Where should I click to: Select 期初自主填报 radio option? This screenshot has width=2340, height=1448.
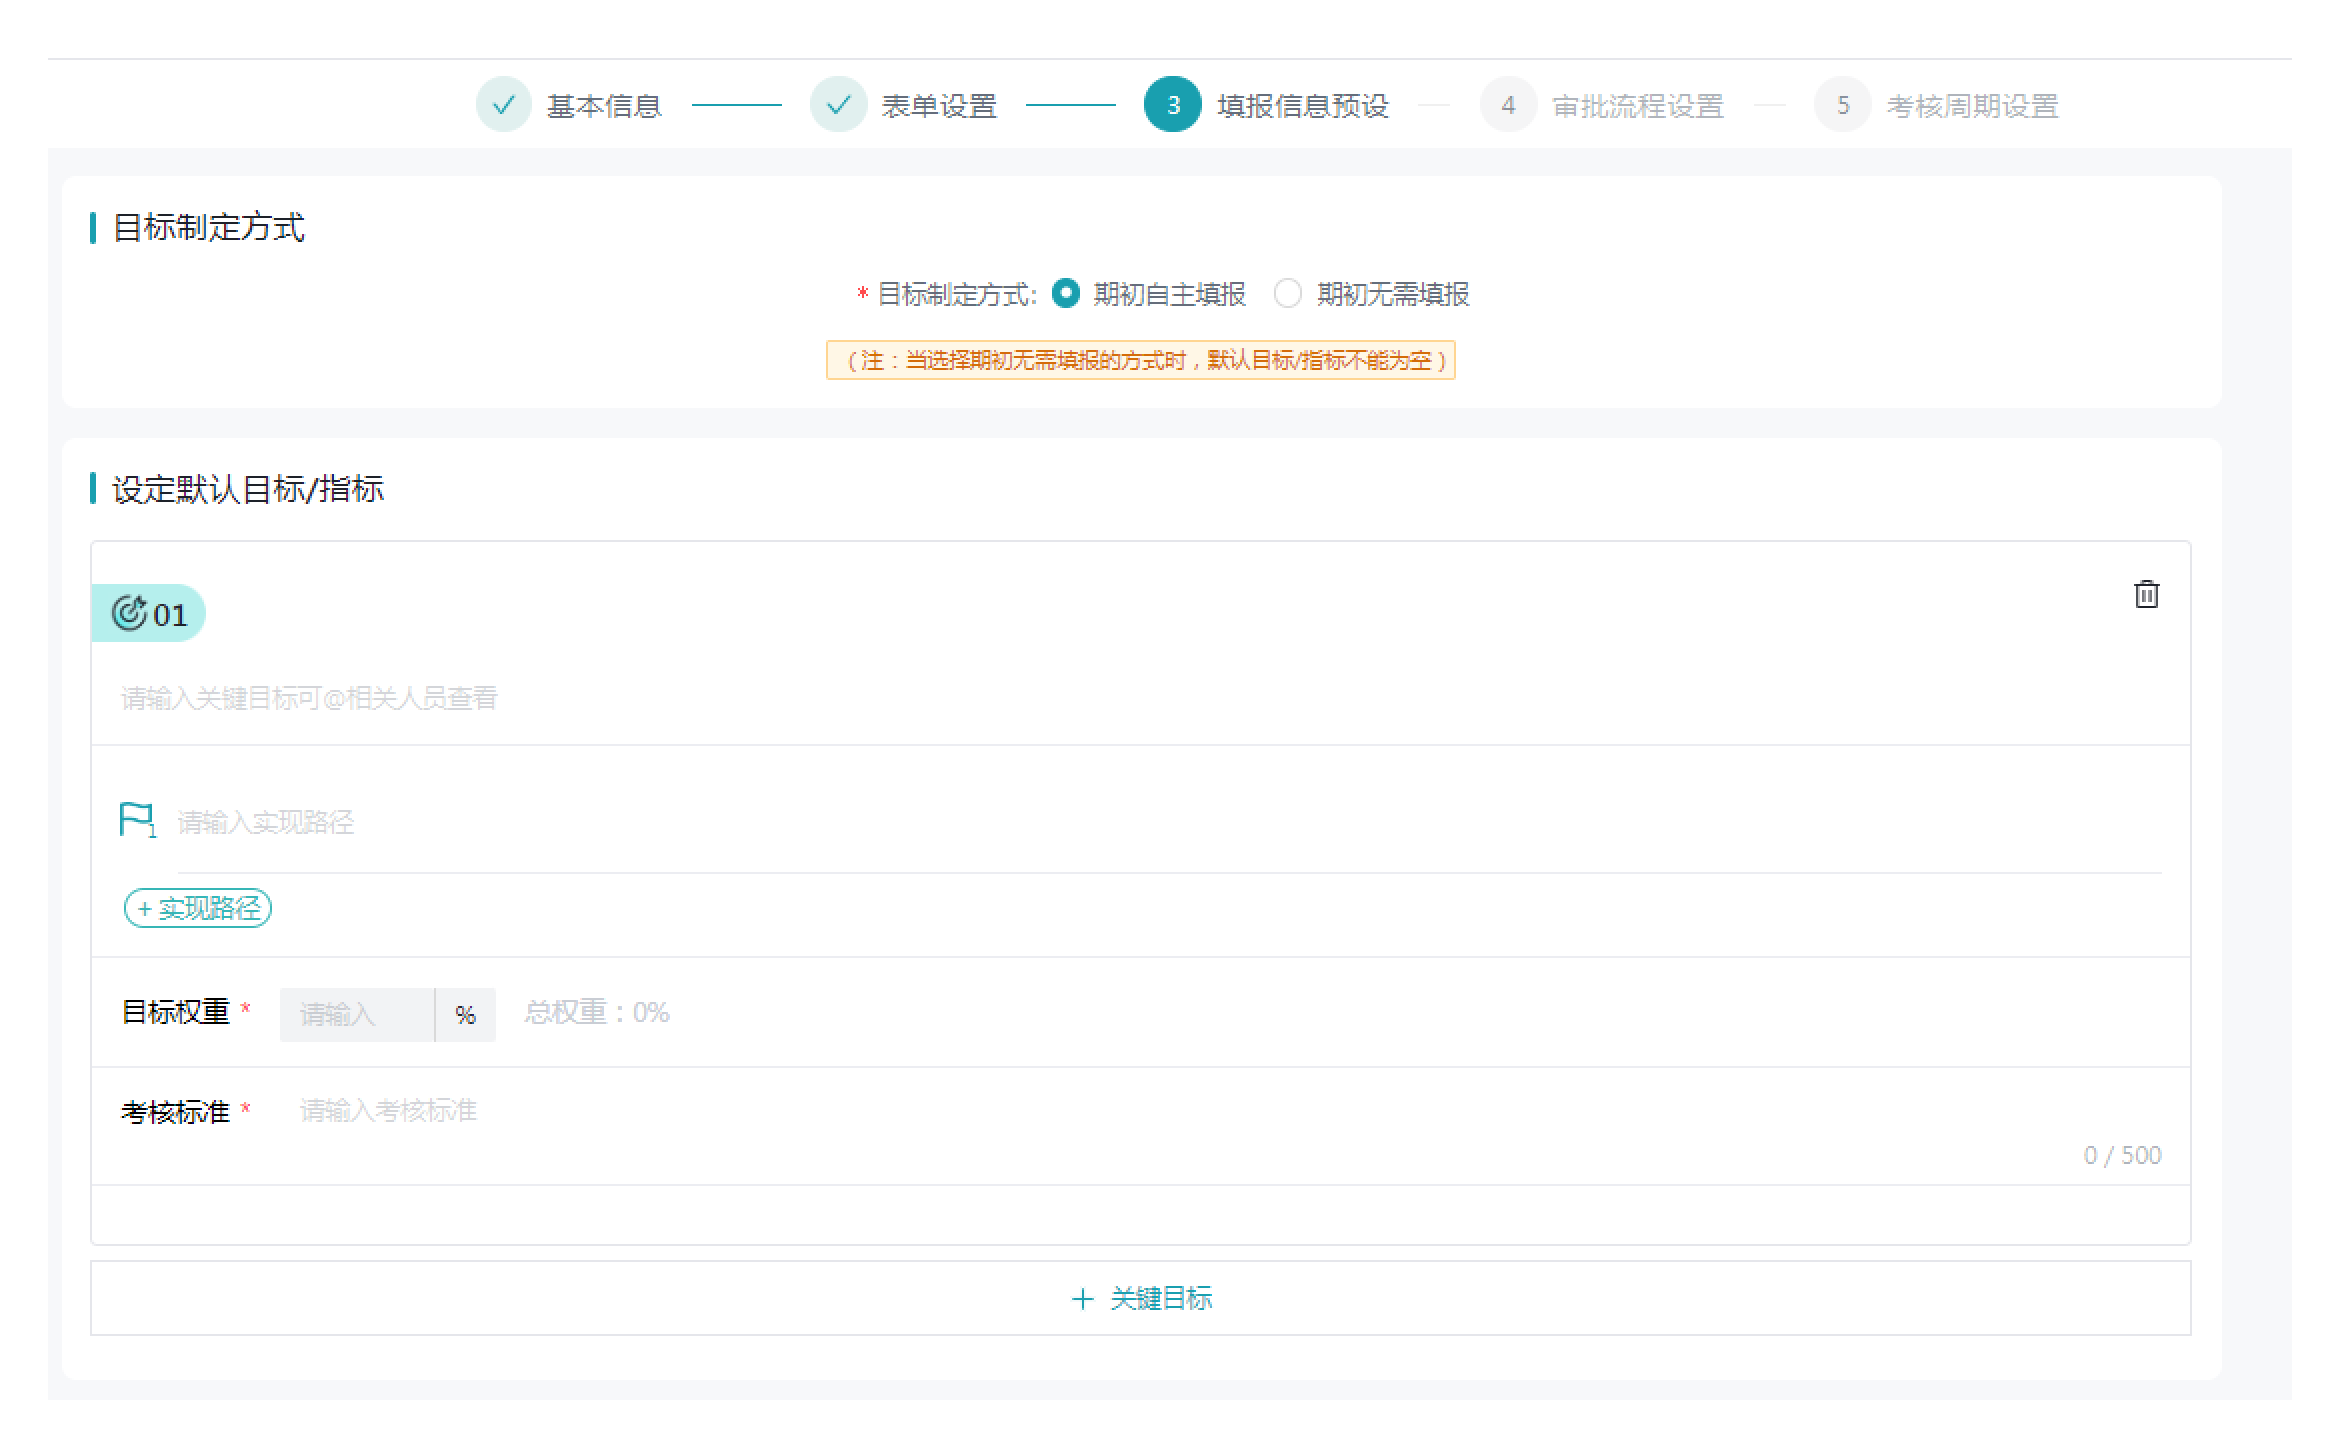point(1066,294)
